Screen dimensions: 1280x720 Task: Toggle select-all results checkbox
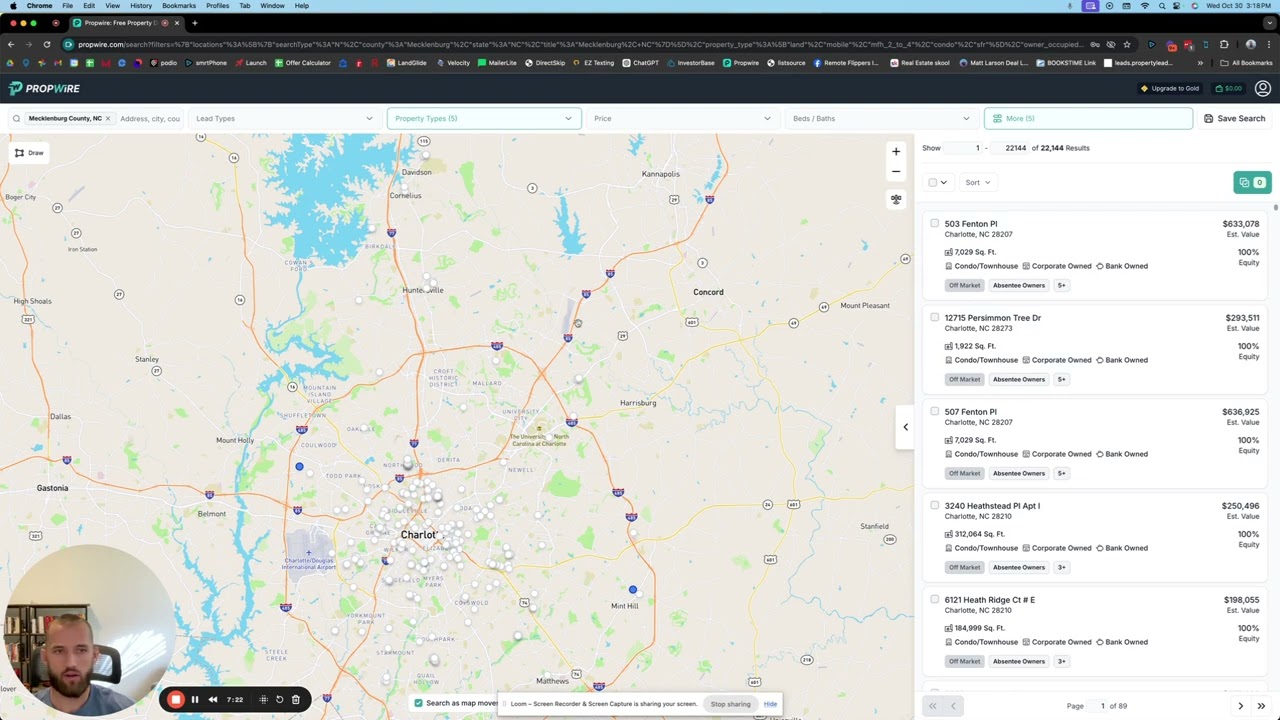click(x=933, y=182)
